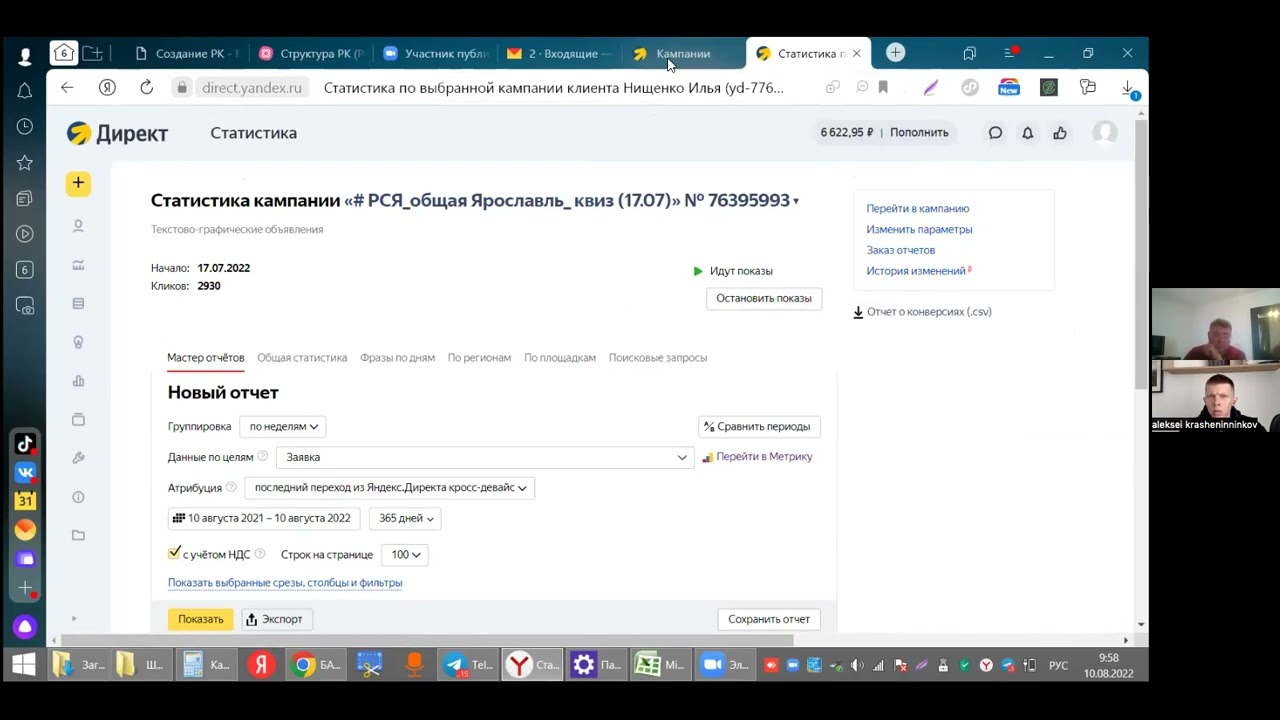Click the 'Остановить показы' button

tap(763, 298)
